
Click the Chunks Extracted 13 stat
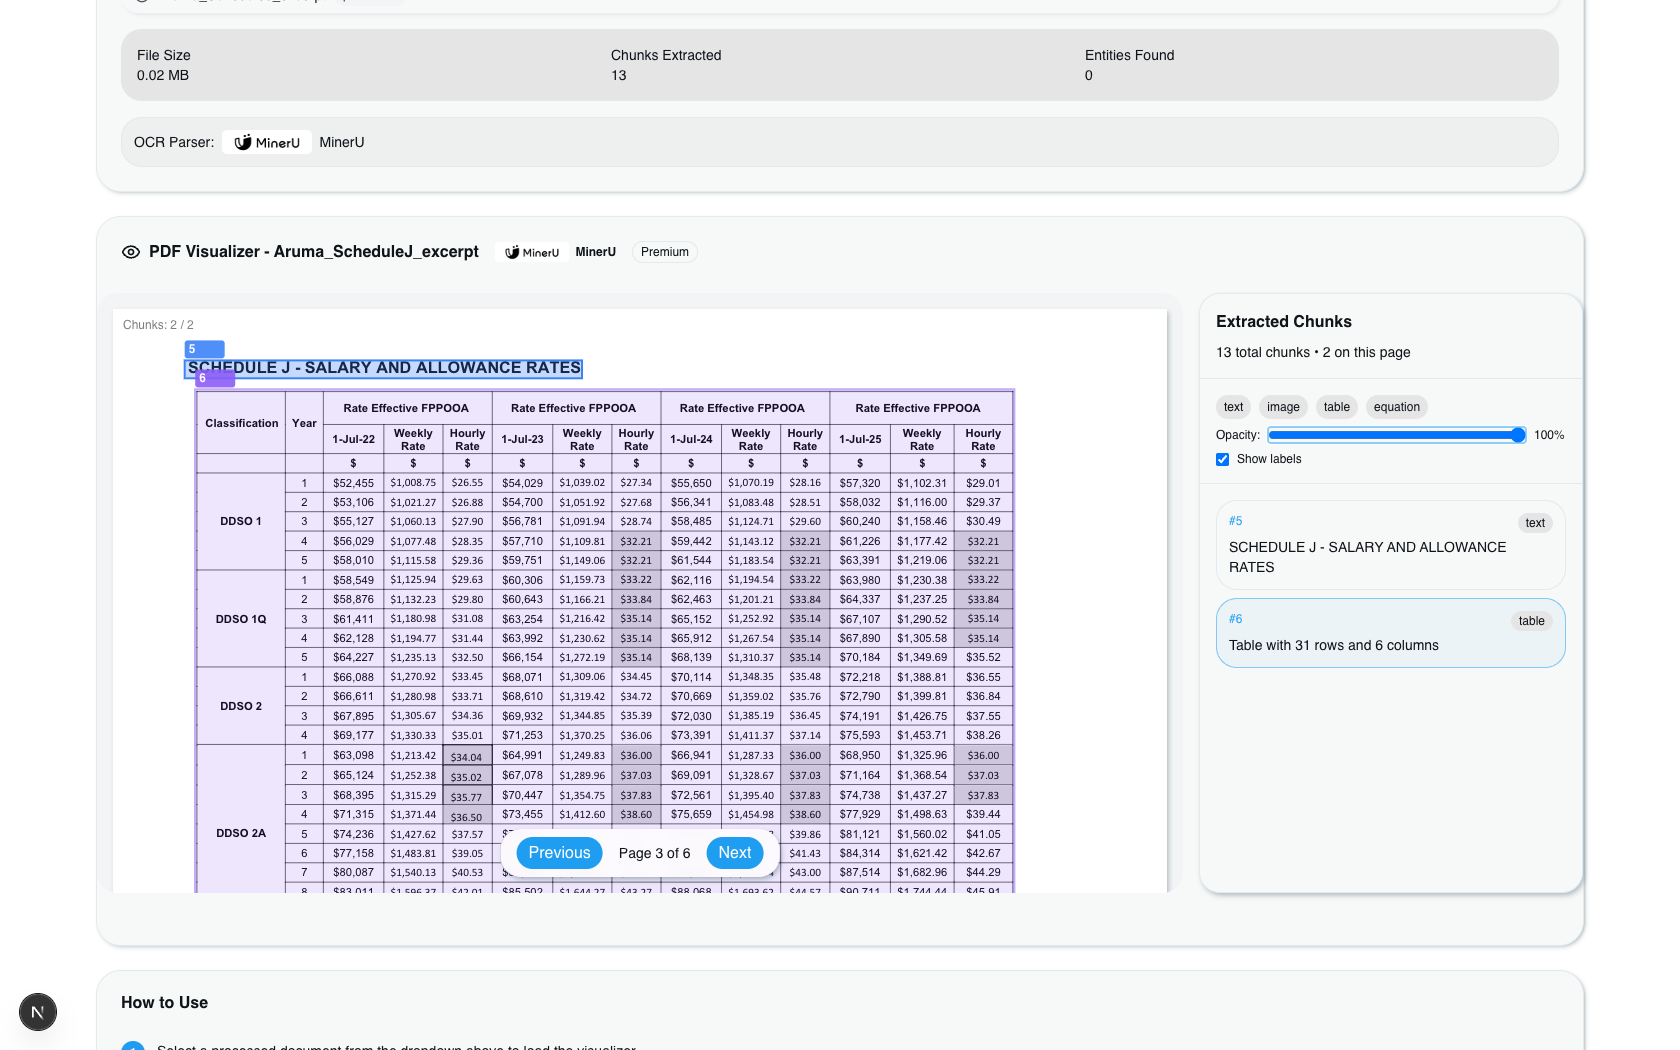coord(666,65)
